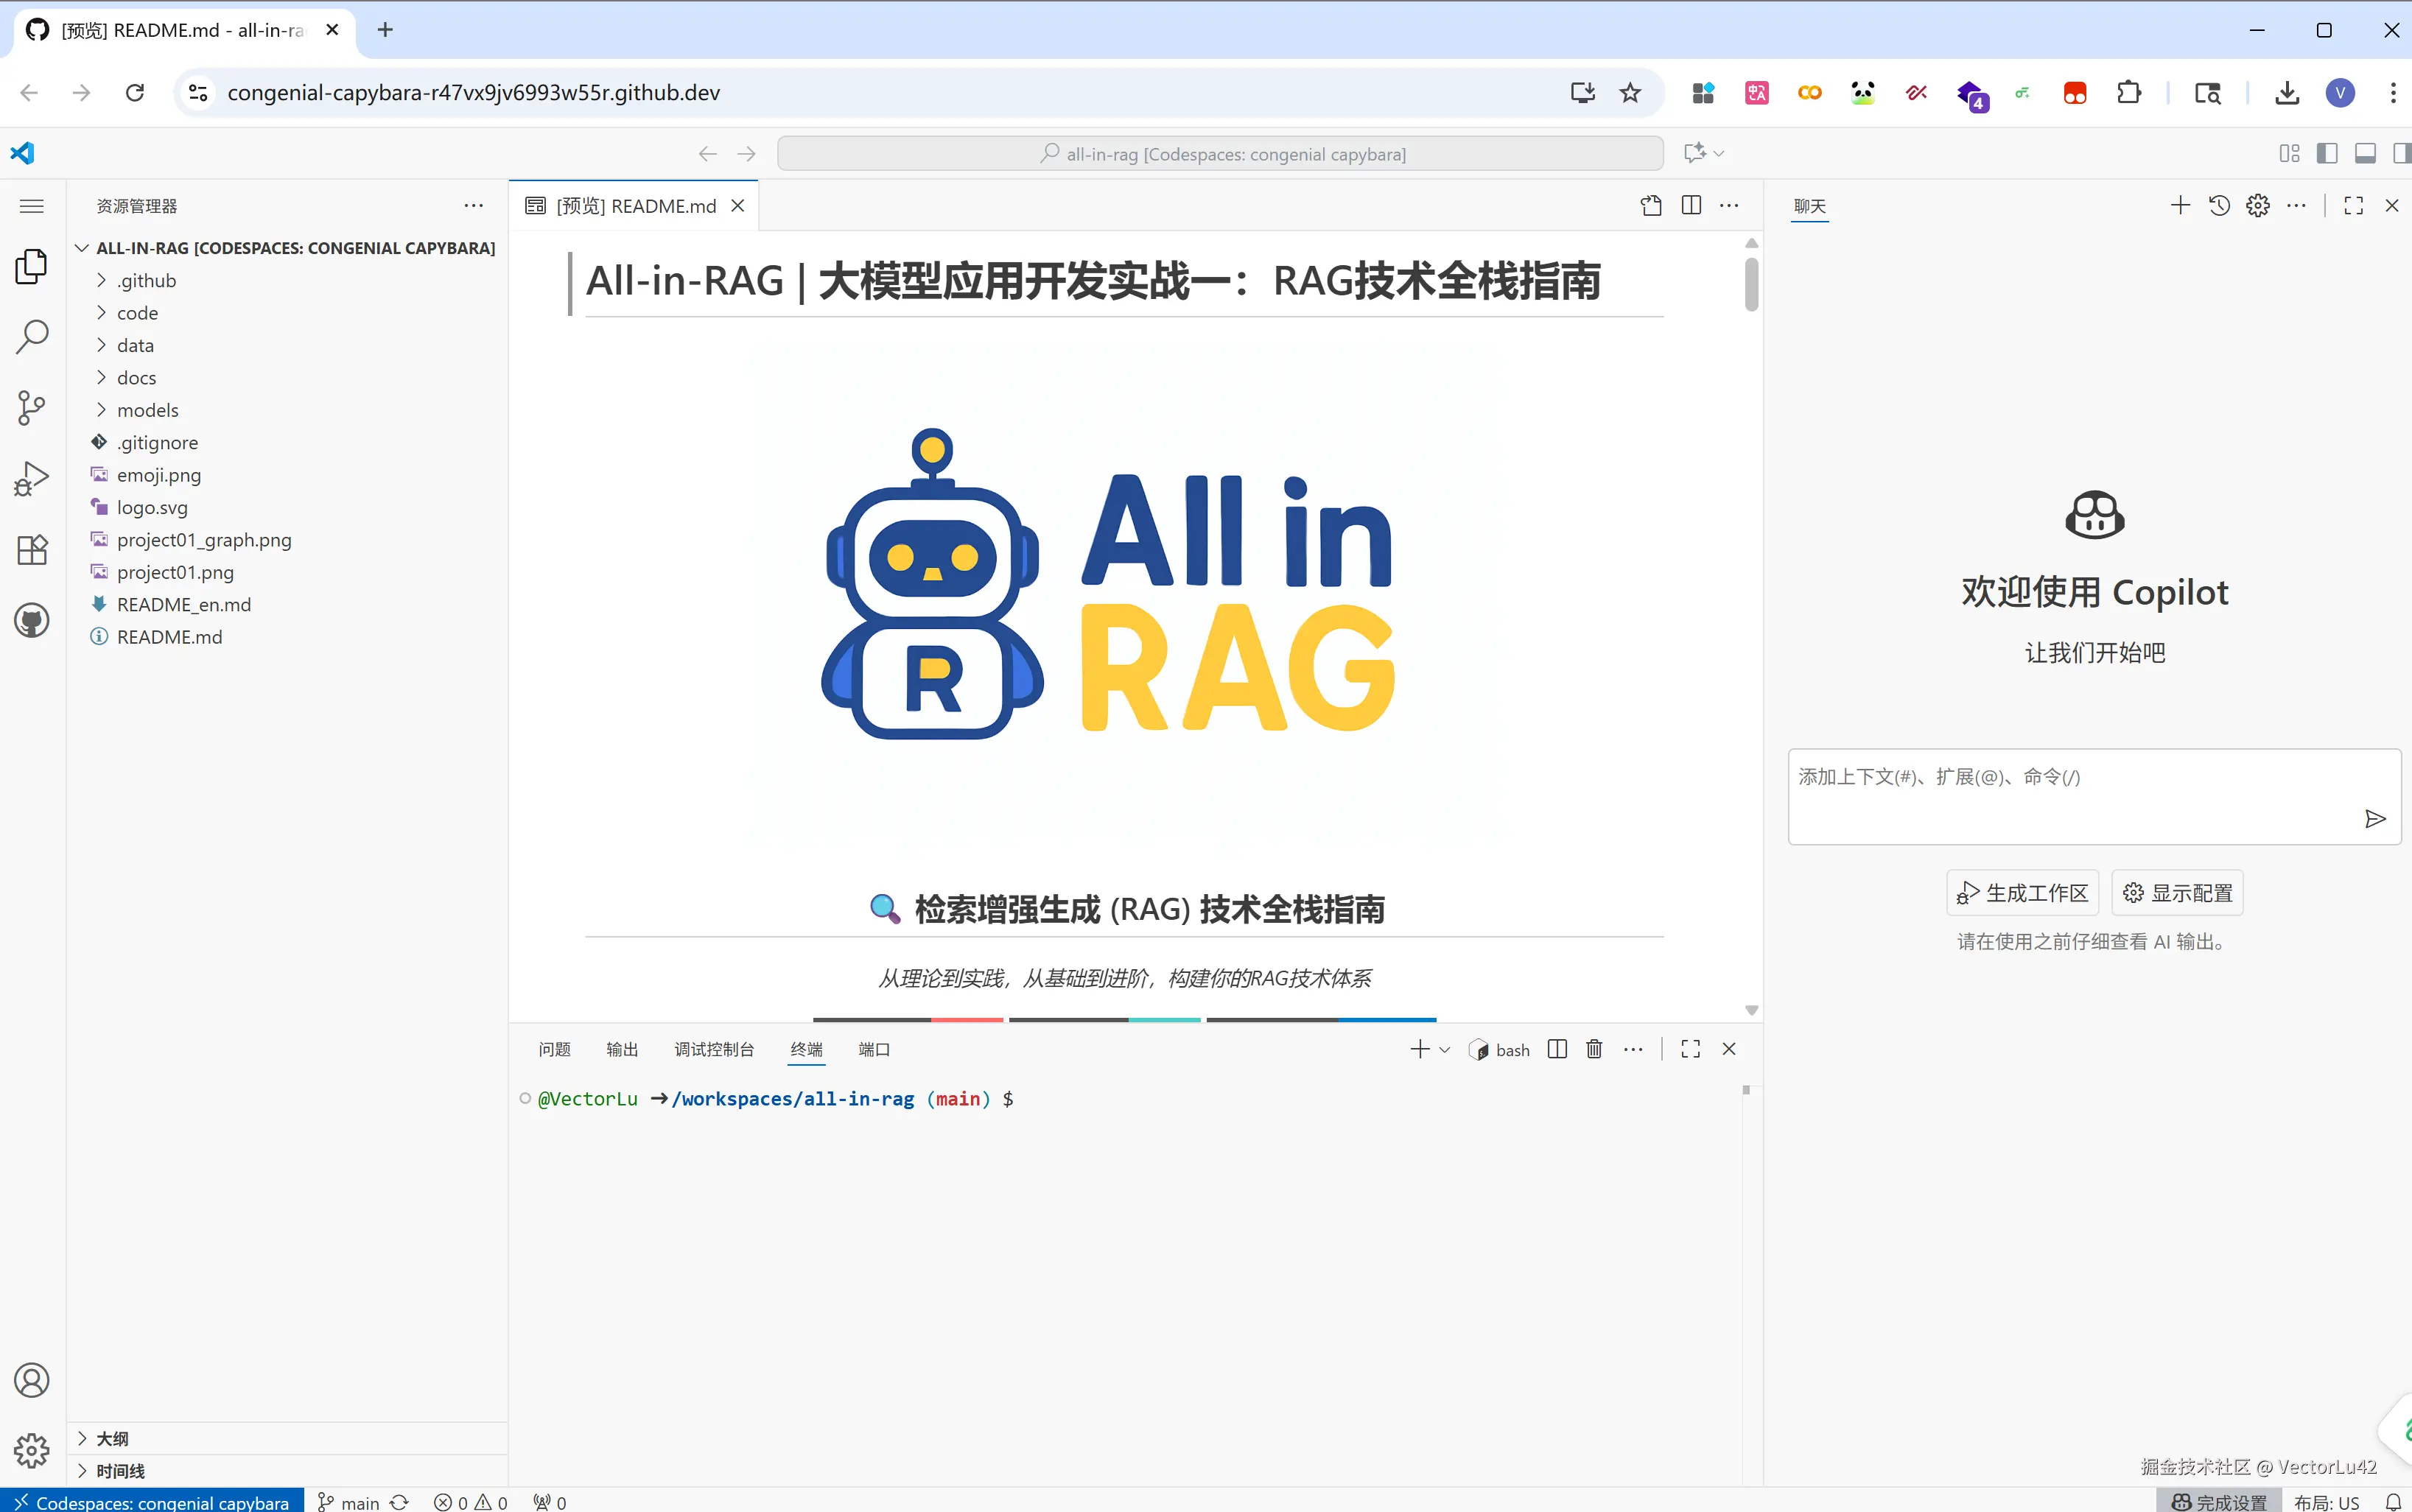Viewport: 2412px width, 1512px height.
Task: Open the Run and Debug view
Action: point(31,477)
